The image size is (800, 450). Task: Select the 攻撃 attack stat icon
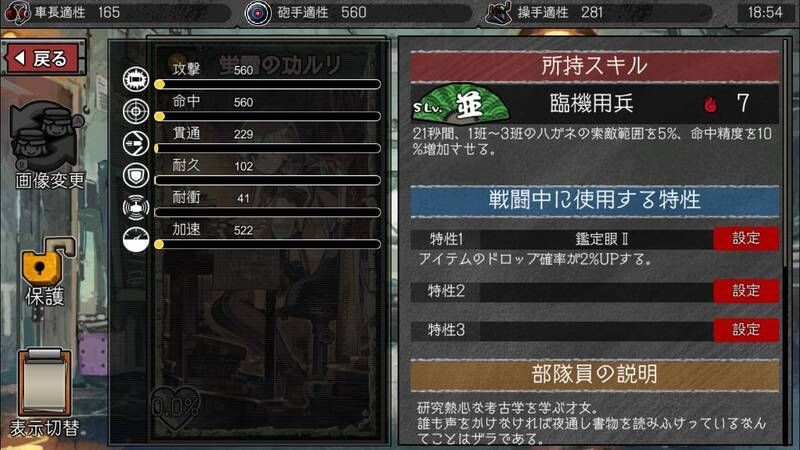coord(136,79)
